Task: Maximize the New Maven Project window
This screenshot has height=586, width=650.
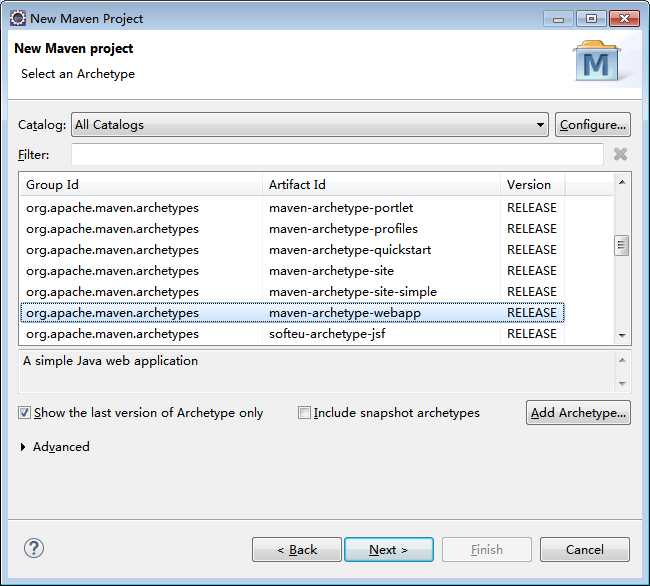Action: pos(591,19)
